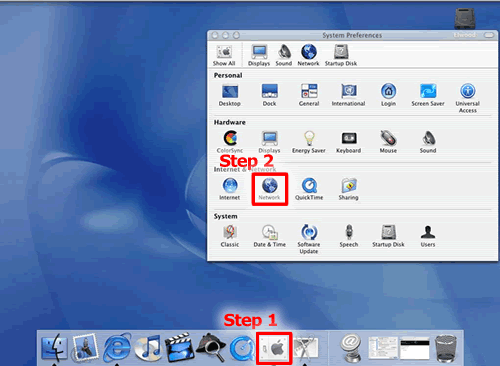
Task: Restore the minimized terminal window in Dock
Action: [x=415, y=349]
